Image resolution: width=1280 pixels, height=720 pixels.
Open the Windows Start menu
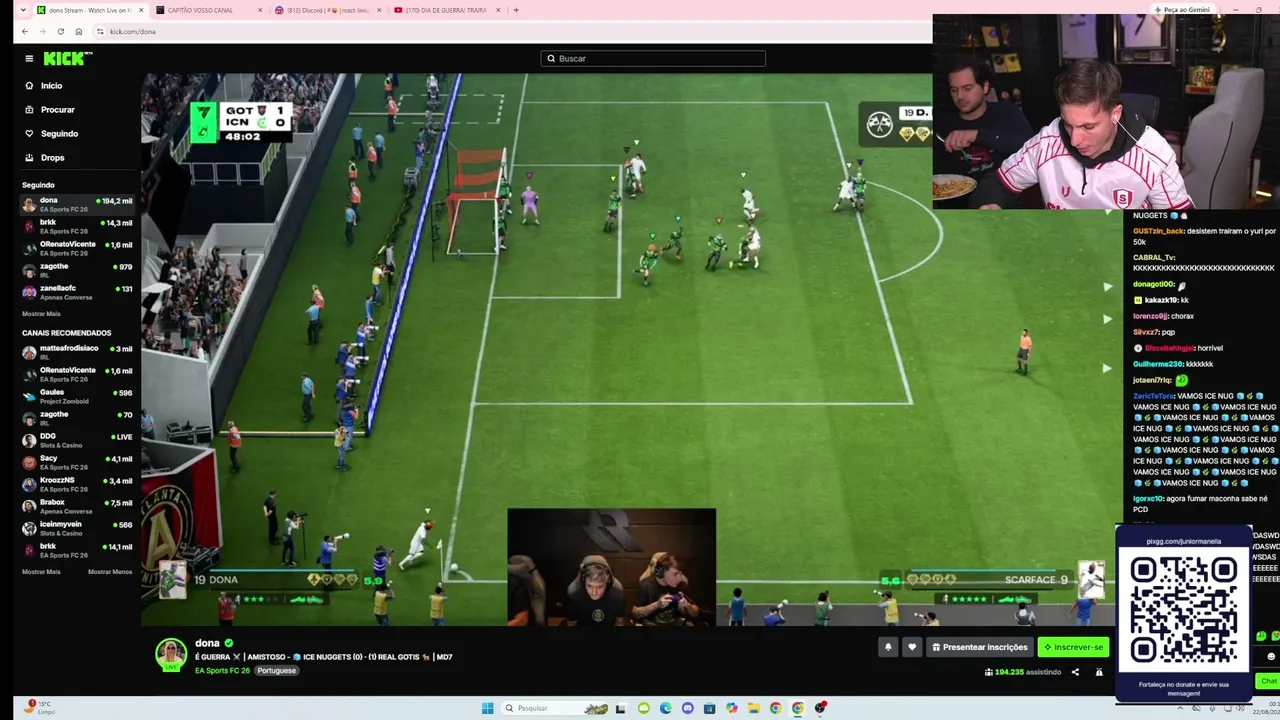pyautogui.click(x=487, y=708)
